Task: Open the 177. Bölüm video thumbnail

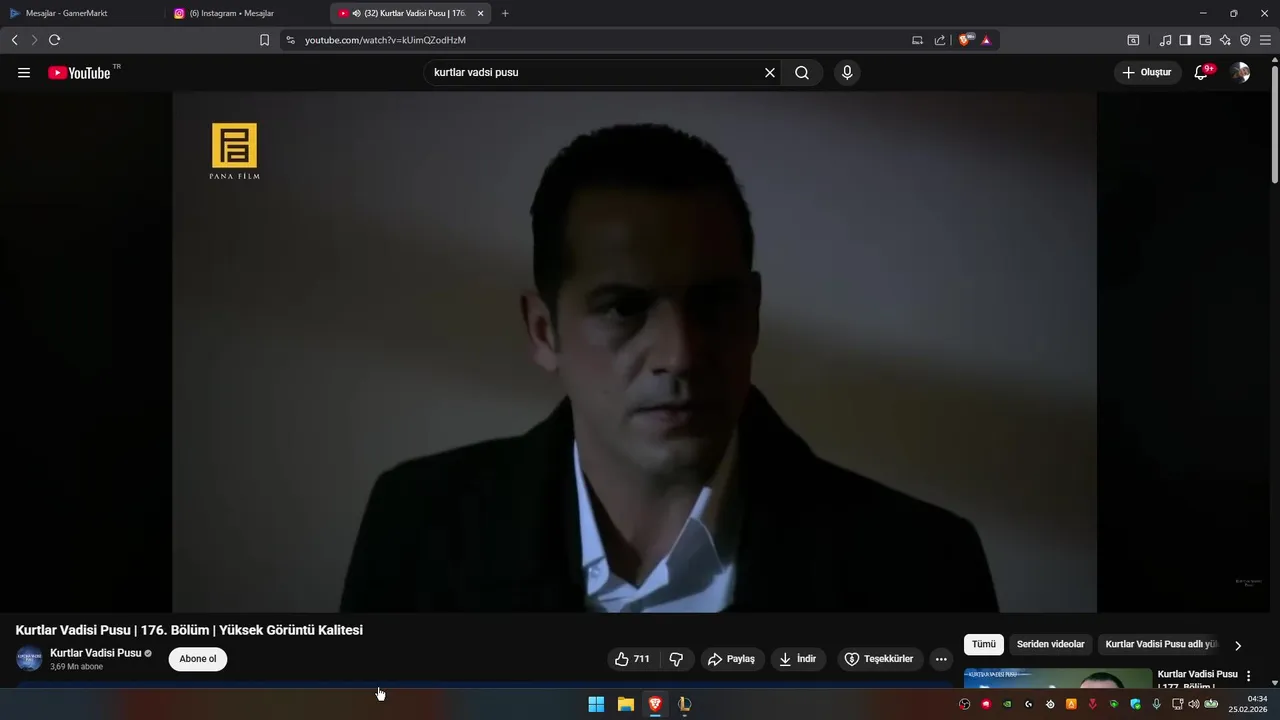Action: (x=1058, y=679)
